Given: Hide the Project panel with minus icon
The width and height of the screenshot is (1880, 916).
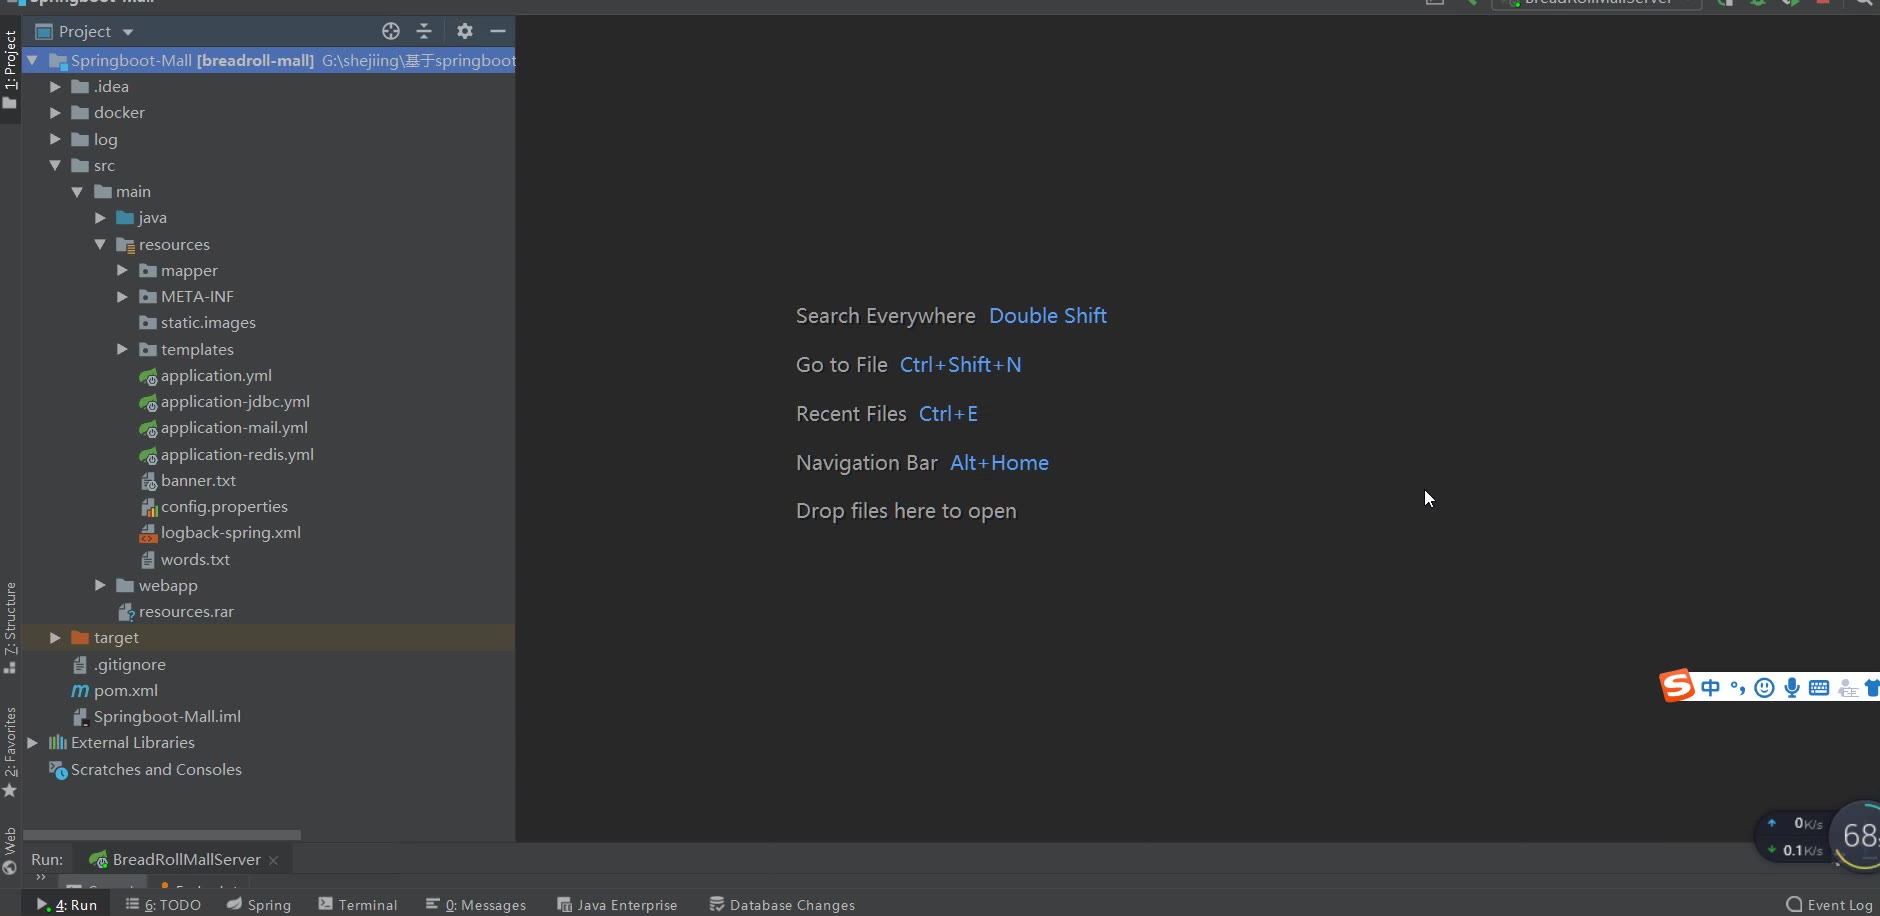Looking at the screenshot, I should 497,31.
